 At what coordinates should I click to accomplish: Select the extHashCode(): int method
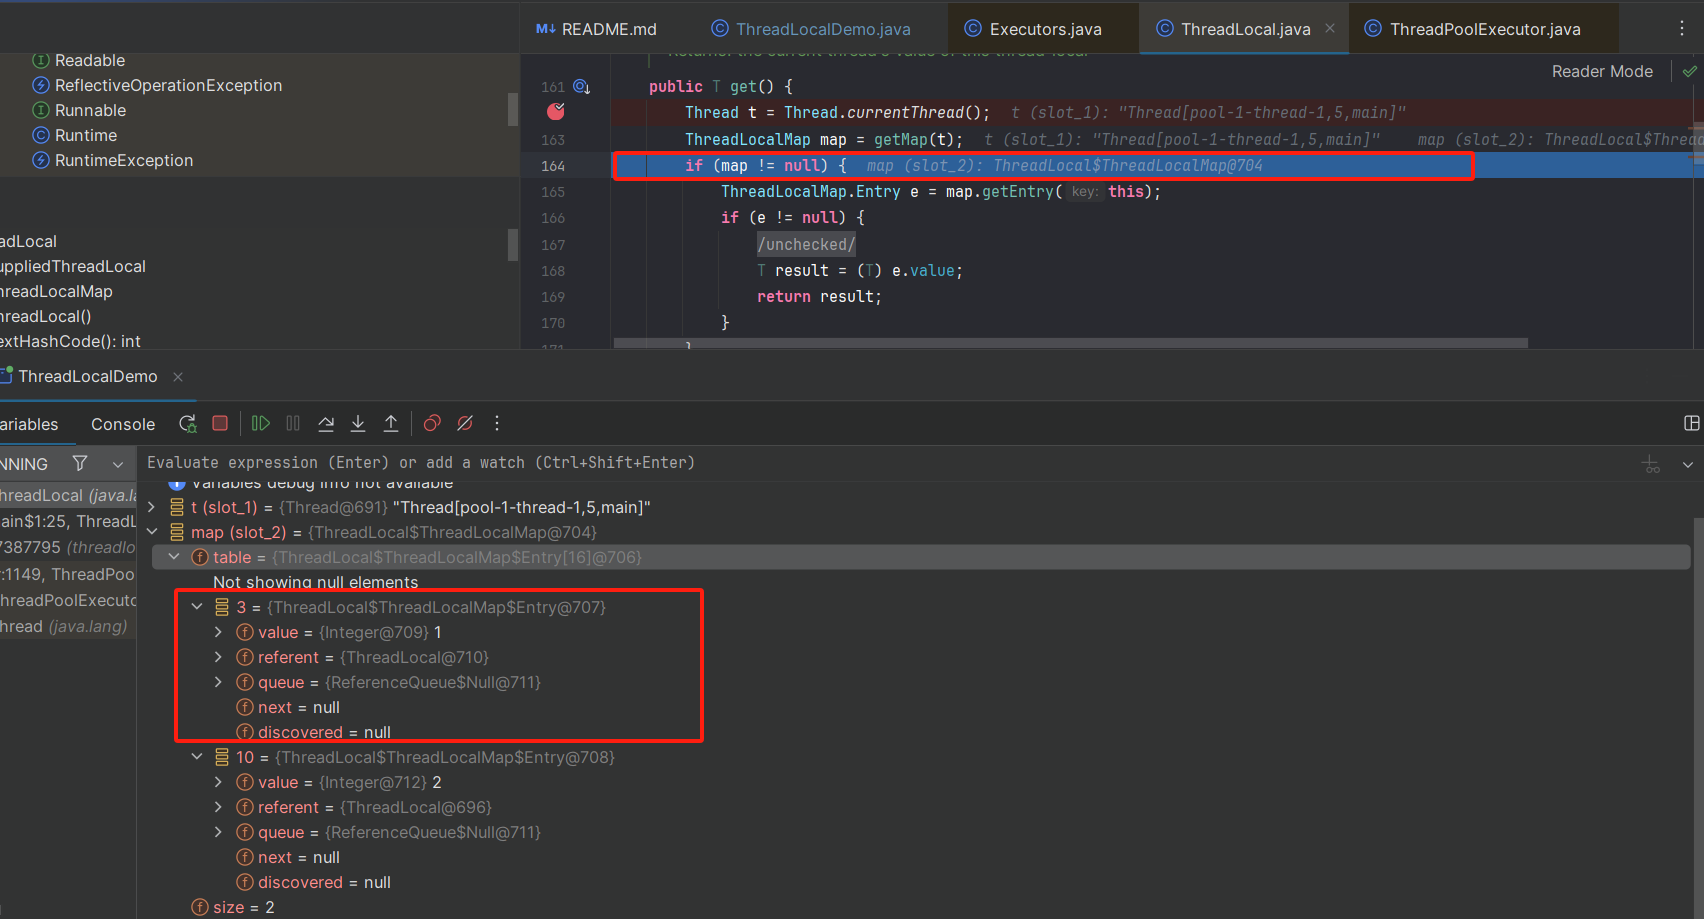(x=70, y=341)
